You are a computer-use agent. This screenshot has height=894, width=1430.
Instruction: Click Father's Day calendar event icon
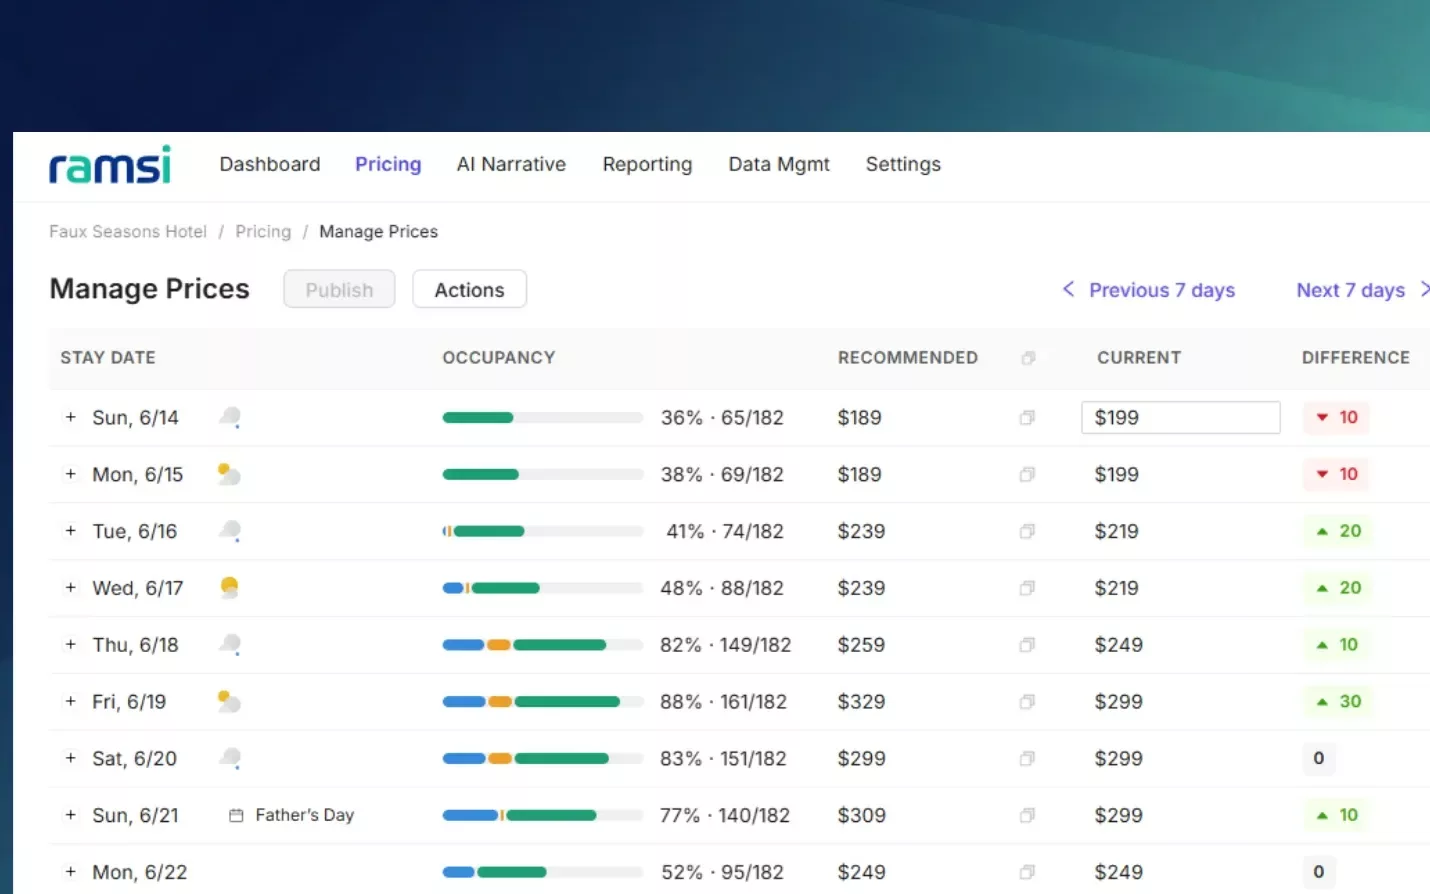click(x=236, y=815)
